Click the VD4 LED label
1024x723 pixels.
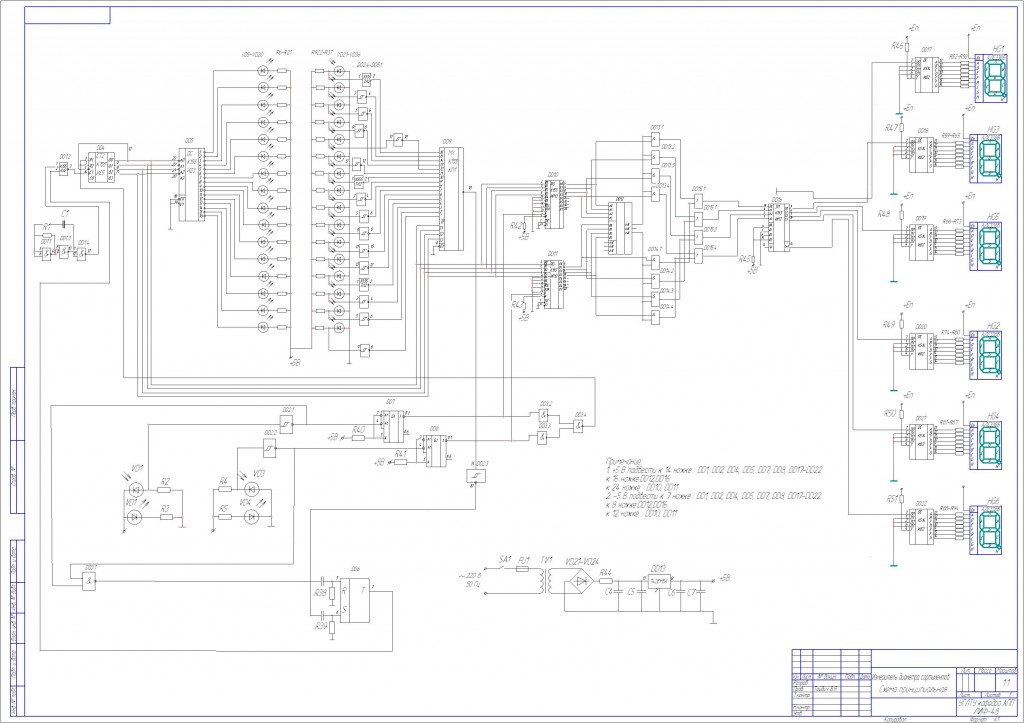[x=246, y=502]
